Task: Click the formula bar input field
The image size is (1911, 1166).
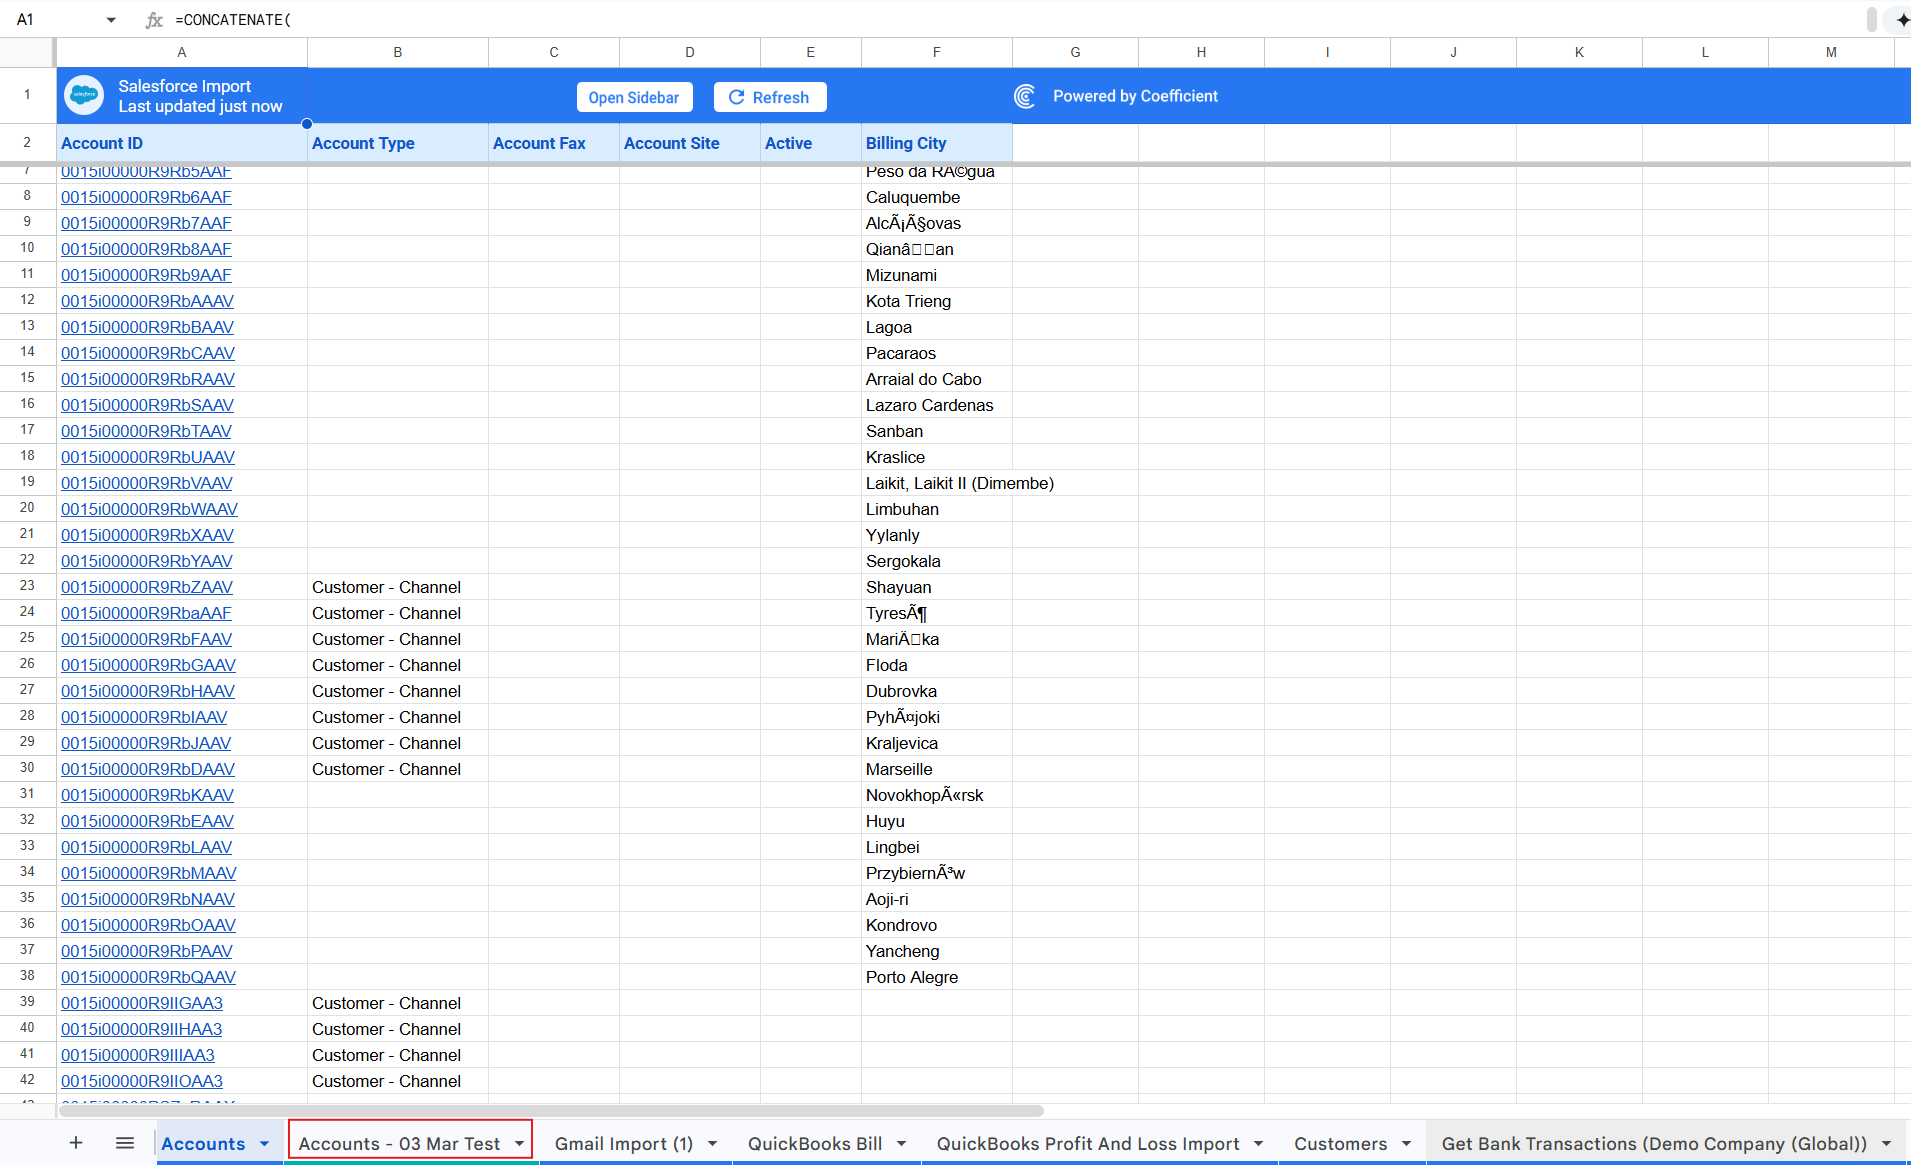Action: click(x=1000, y=20)
